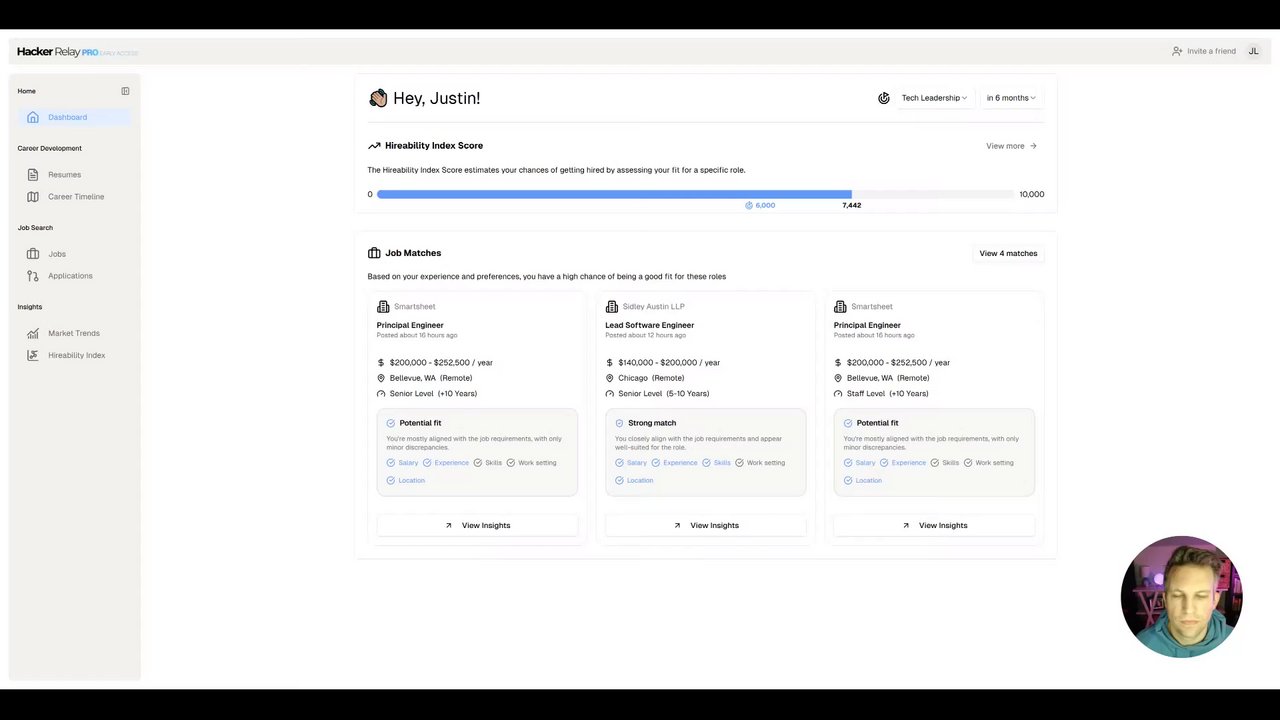The image size is (1280, 720).
Task: Click the Salary tag on Sidley Austin card
Action: coord(631,463)
